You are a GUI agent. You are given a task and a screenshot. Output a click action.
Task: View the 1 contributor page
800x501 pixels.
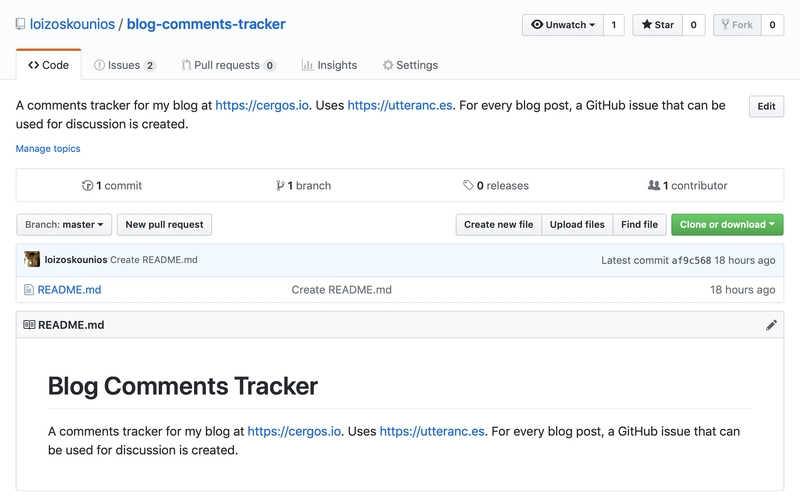tap(687, 186)
